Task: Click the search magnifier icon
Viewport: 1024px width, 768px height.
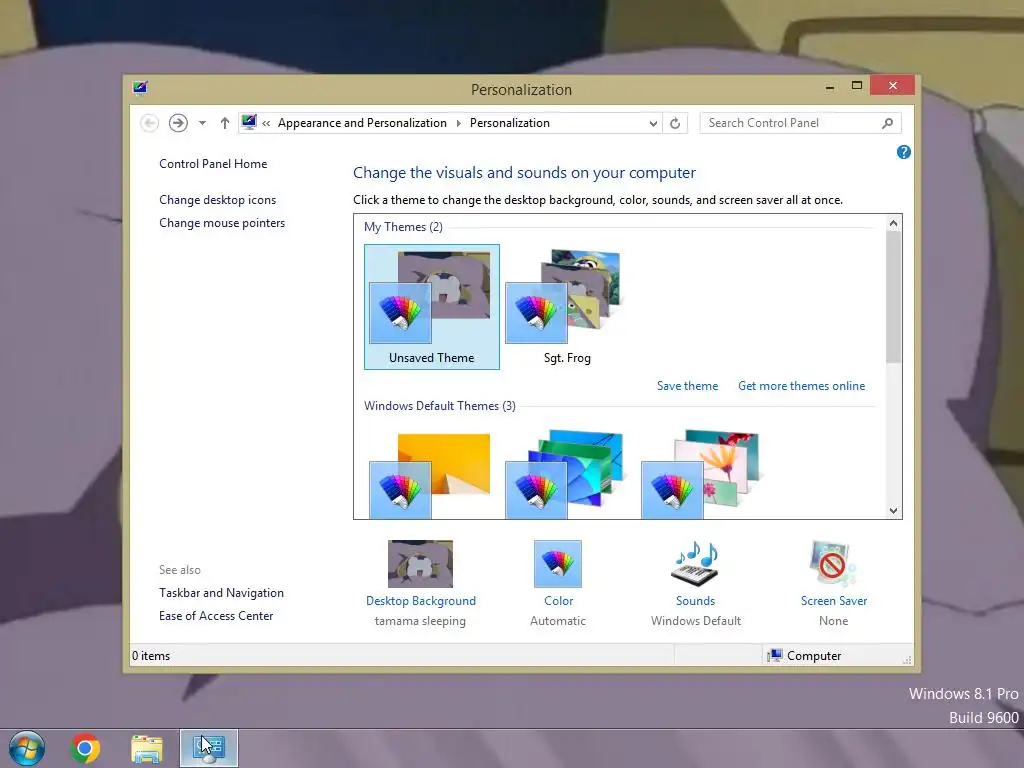Action: tap(888, 123)
